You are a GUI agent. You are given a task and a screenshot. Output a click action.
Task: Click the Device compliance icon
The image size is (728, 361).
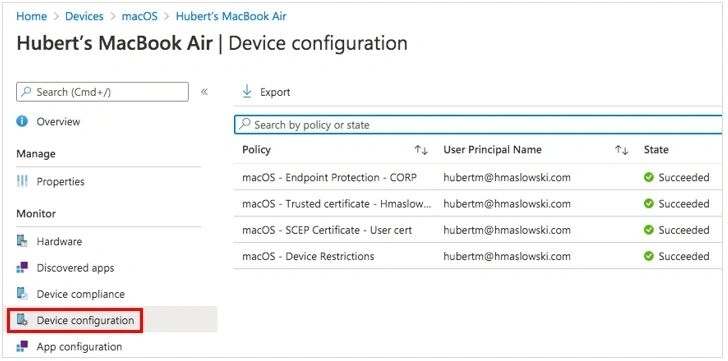(22, 294)
